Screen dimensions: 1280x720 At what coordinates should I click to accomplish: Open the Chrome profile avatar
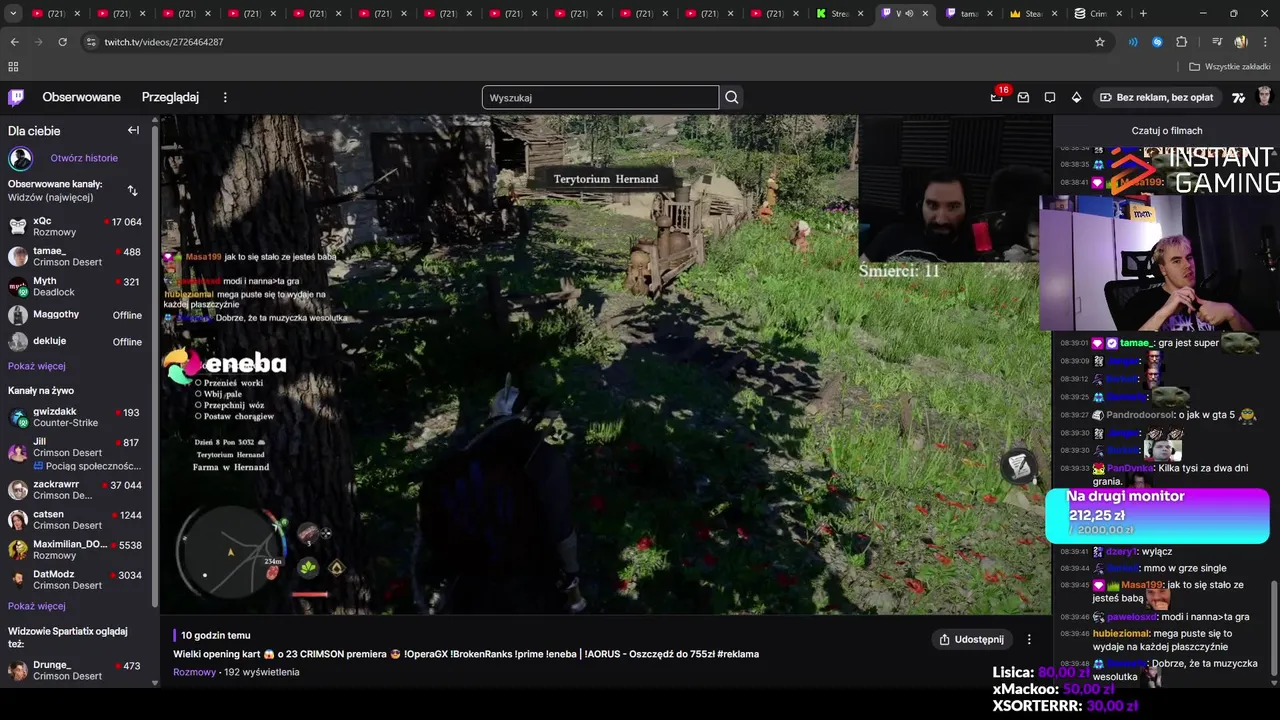pos(1241,42)
